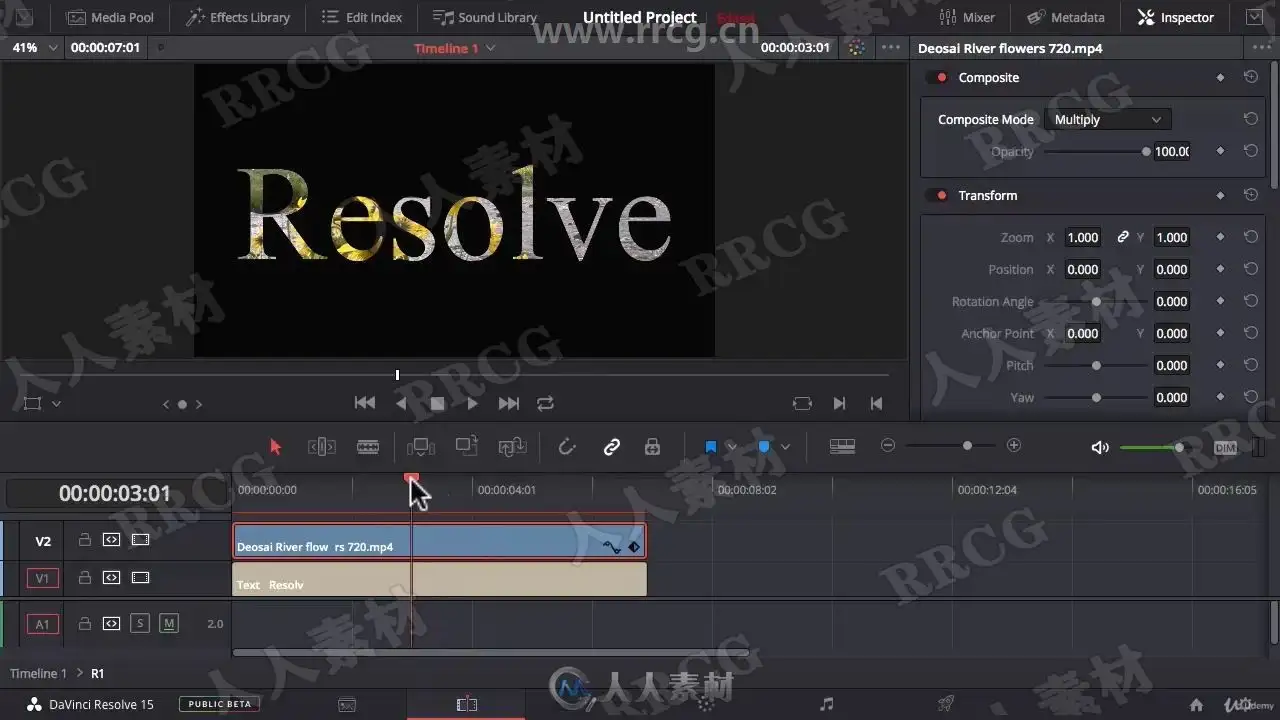Play the timeline forward
This screenshot has height=720, width=1280.
[x=473, y=403]
